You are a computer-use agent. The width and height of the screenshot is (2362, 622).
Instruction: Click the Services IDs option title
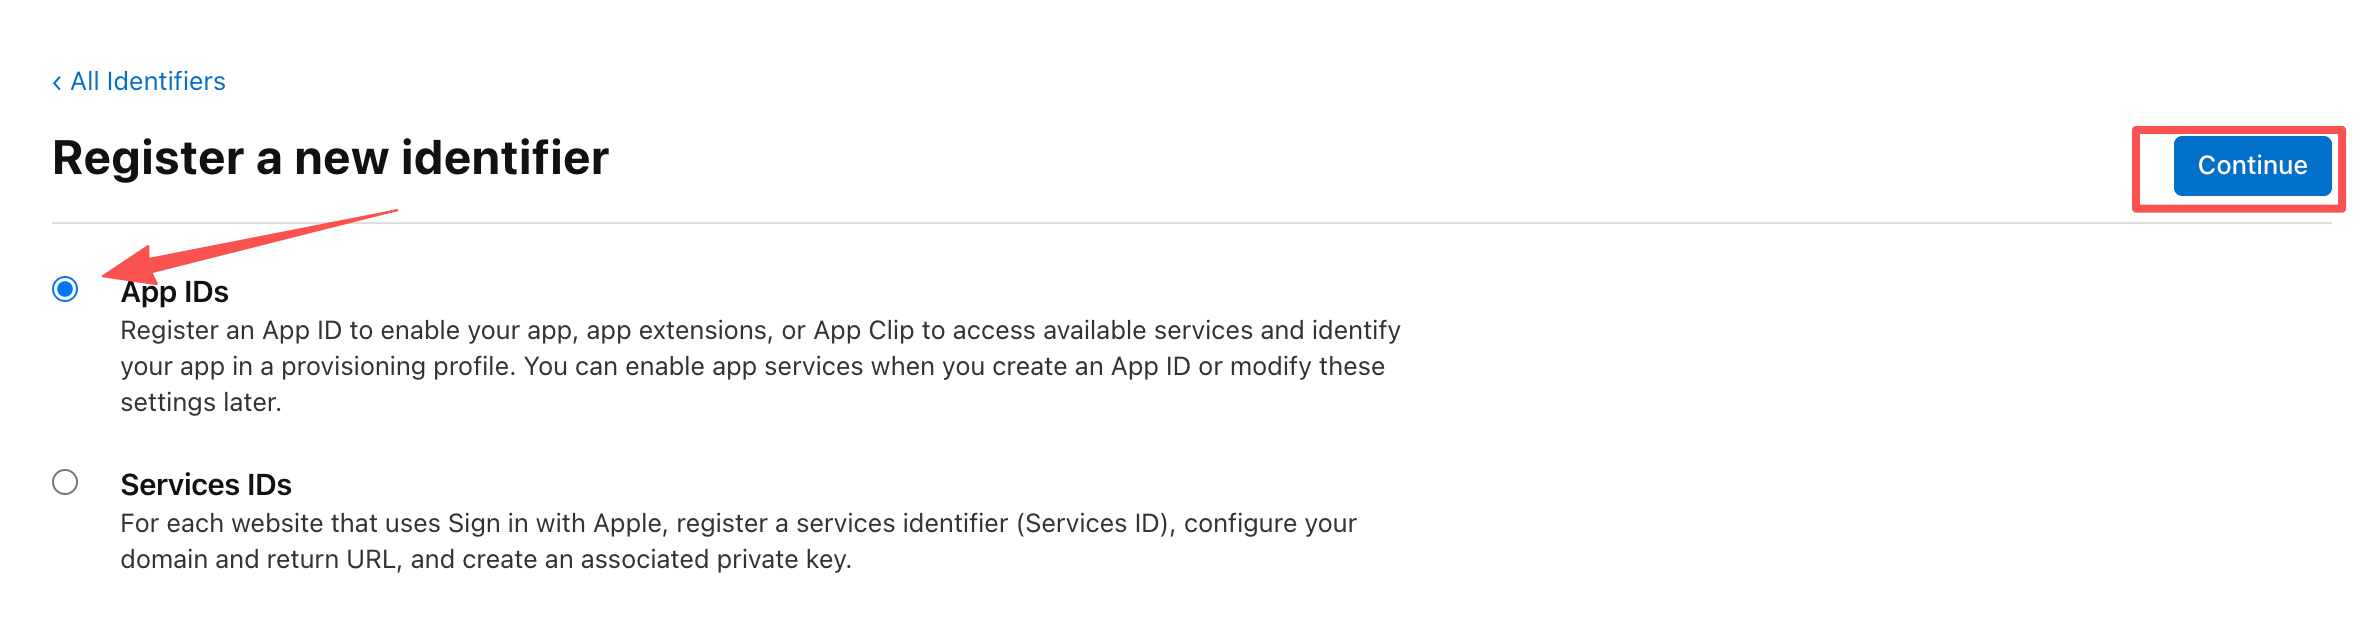click(206, 485)
